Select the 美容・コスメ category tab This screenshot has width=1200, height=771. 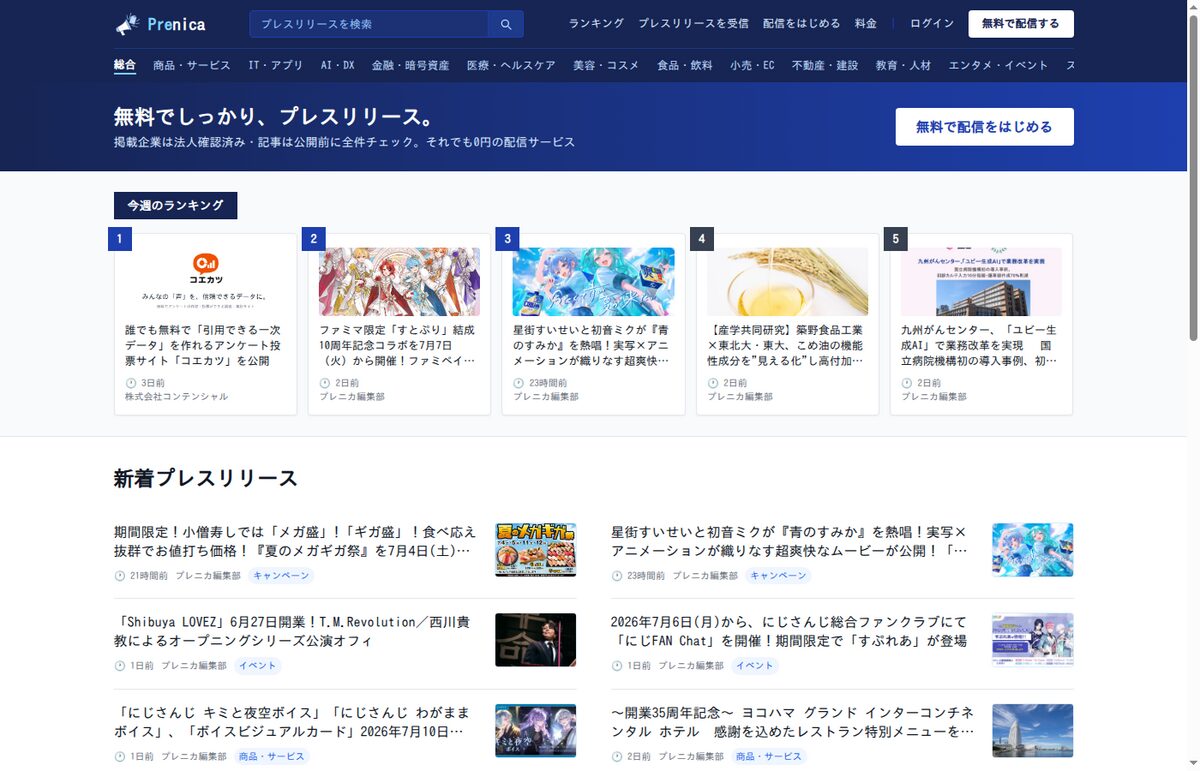point(606,65)
